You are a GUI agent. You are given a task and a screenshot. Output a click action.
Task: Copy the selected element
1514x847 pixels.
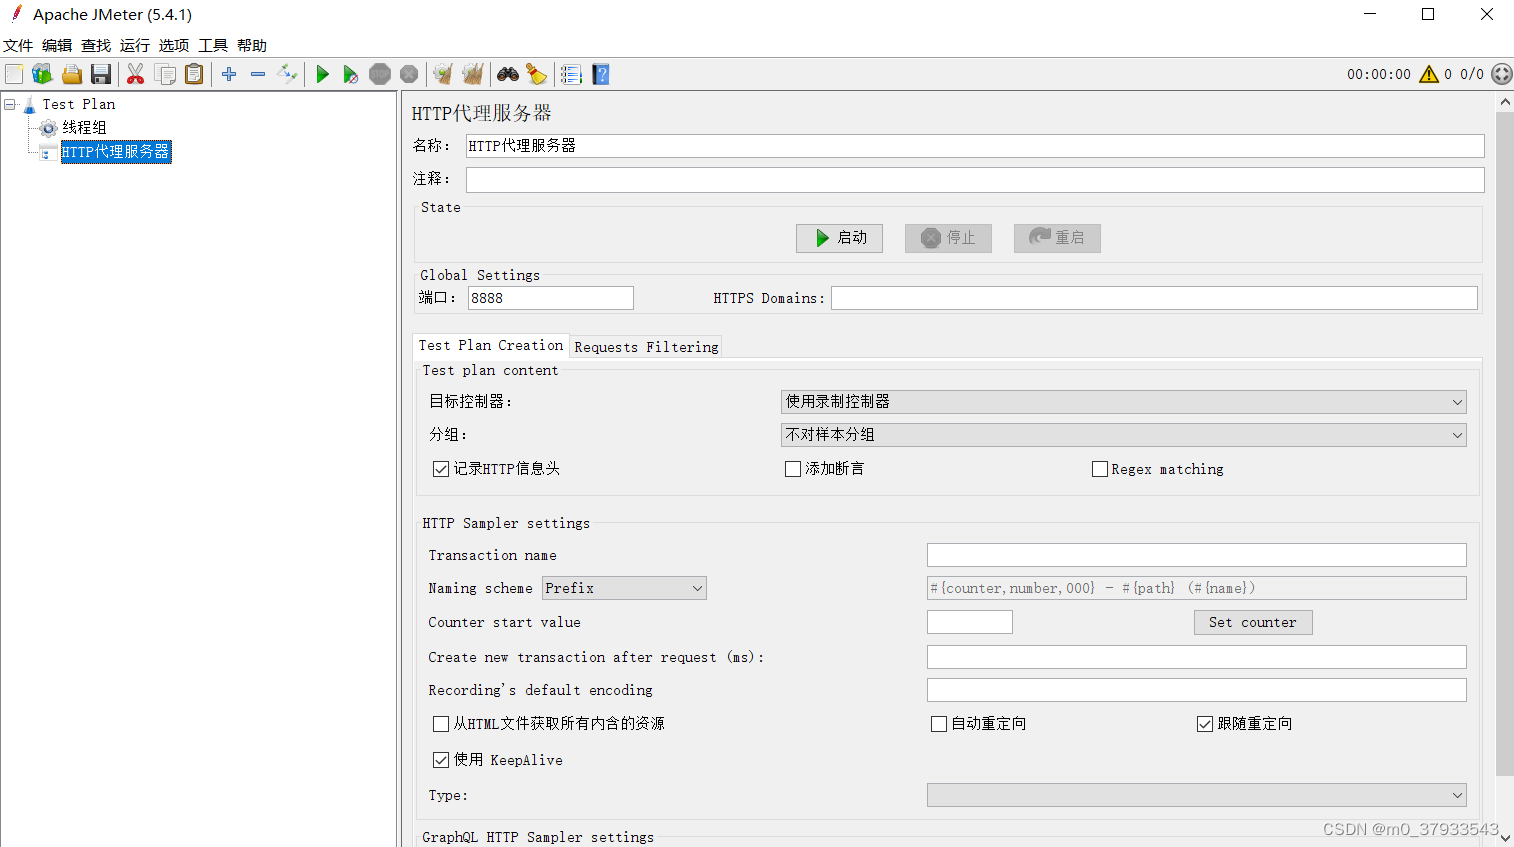click(x=165, y=74)
